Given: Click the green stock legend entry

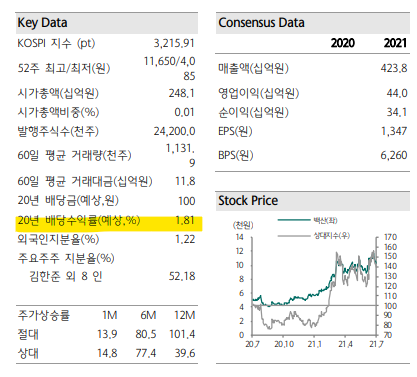Looking at the screenshot, I should pos(307,220).
